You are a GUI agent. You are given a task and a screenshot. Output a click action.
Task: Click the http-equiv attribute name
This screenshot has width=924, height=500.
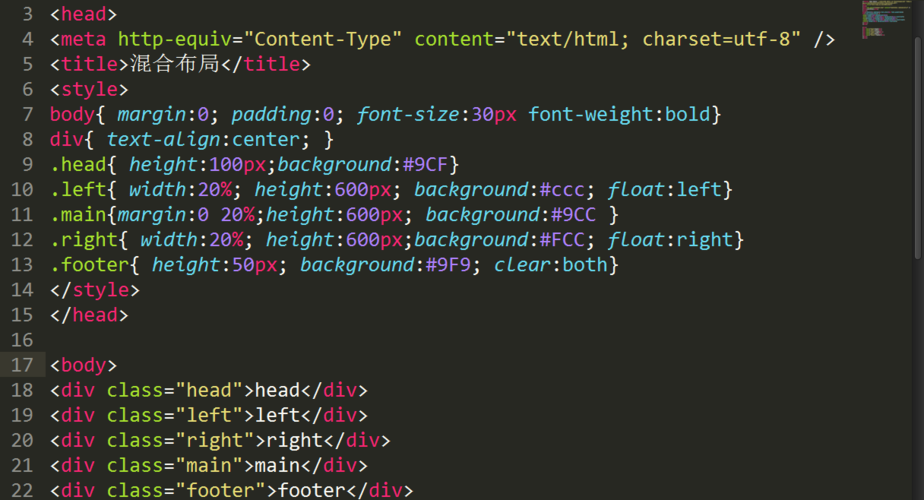[x=175, y=39]
